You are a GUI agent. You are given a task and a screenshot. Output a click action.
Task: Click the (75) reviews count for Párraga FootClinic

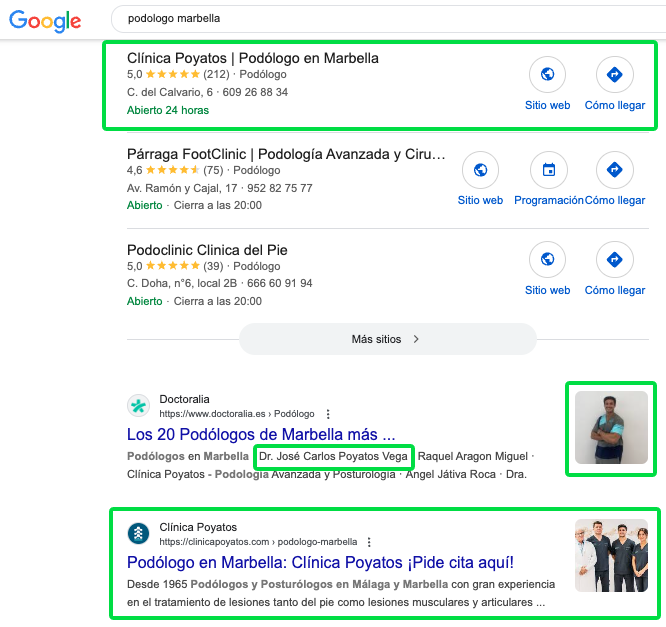tap(213, 170)
